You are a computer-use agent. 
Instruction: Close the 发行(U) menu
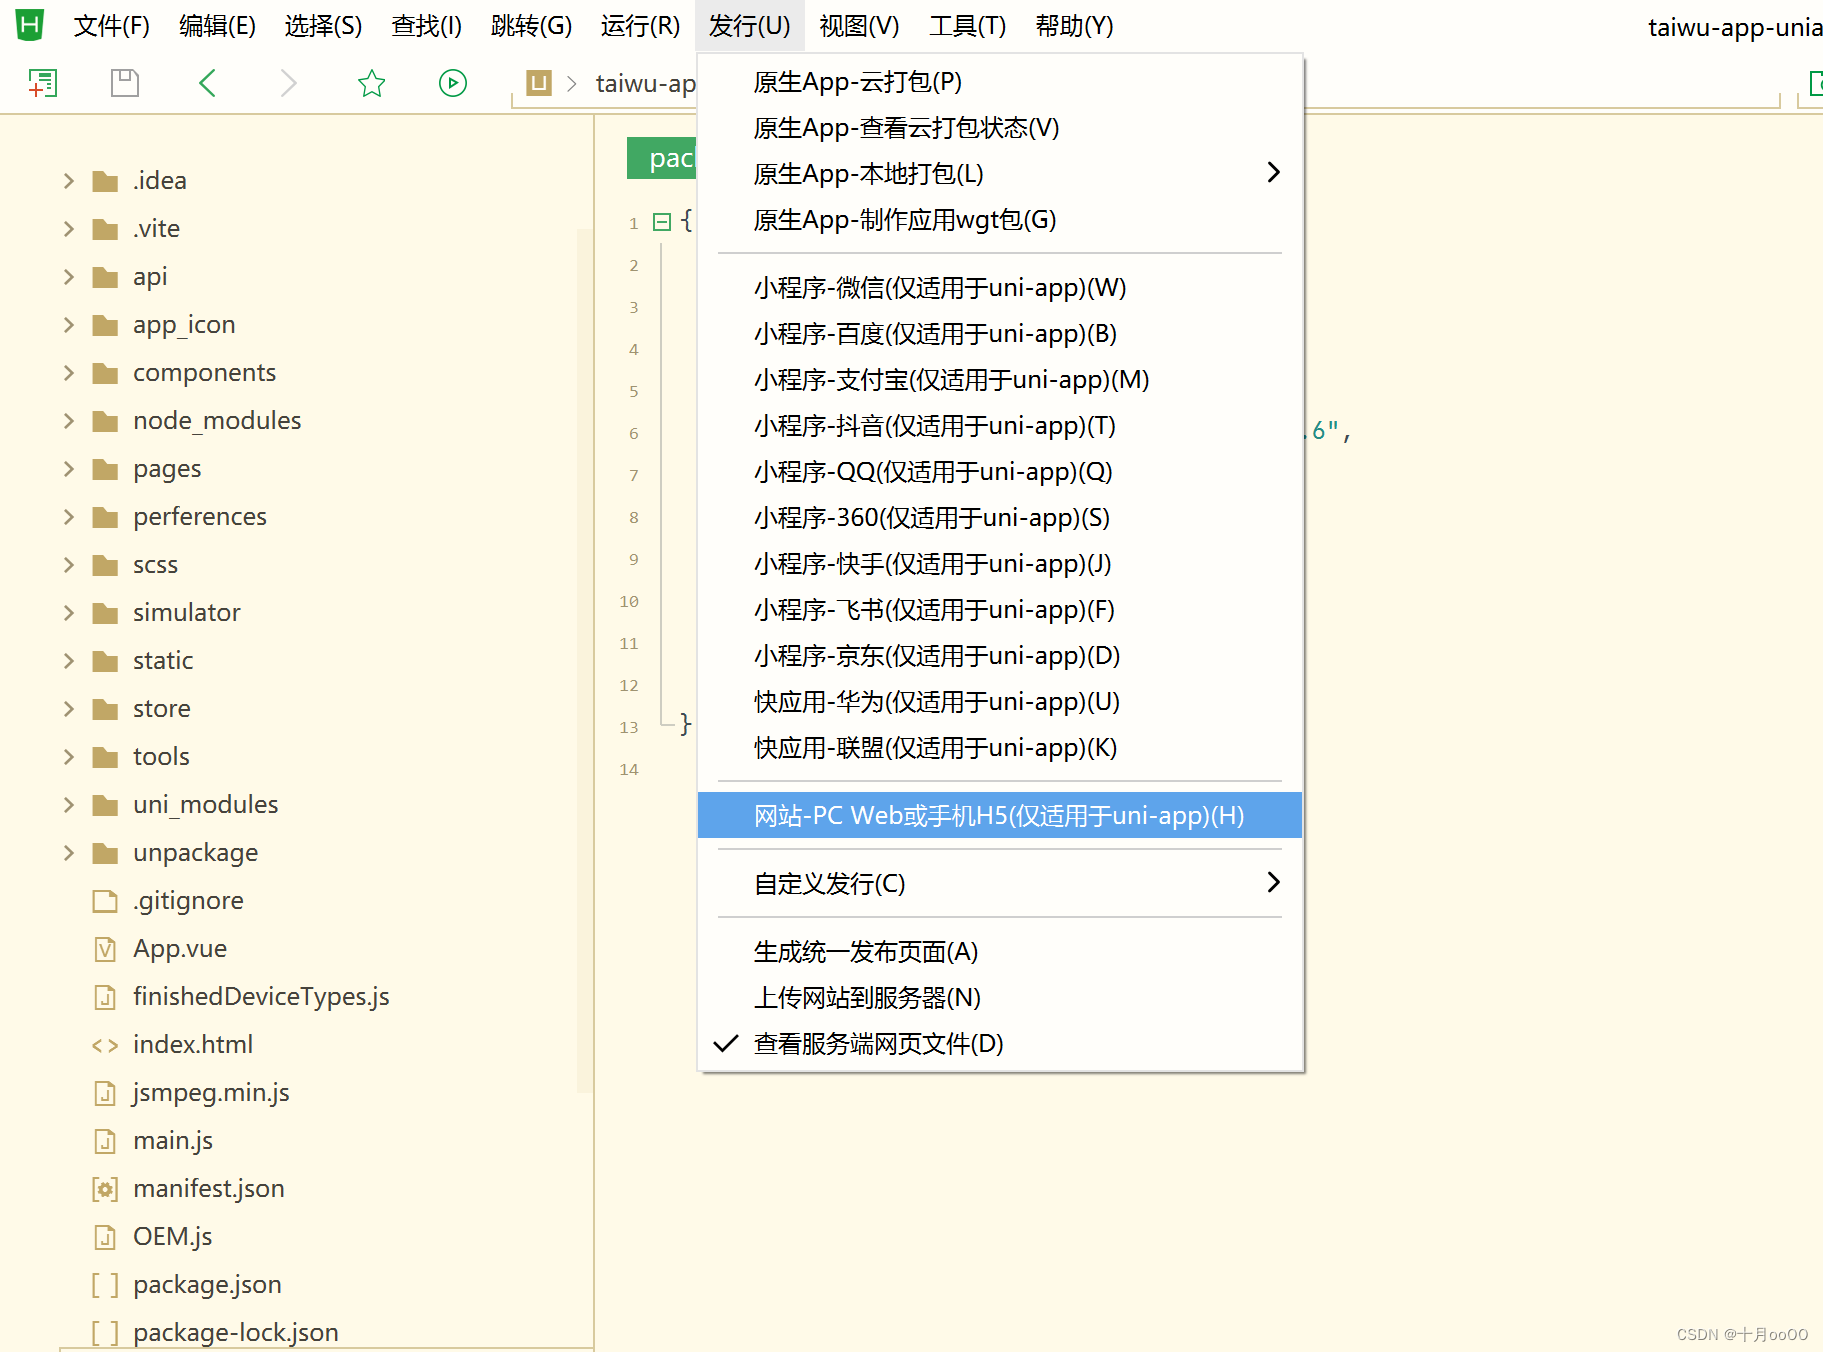coord(750,26)
